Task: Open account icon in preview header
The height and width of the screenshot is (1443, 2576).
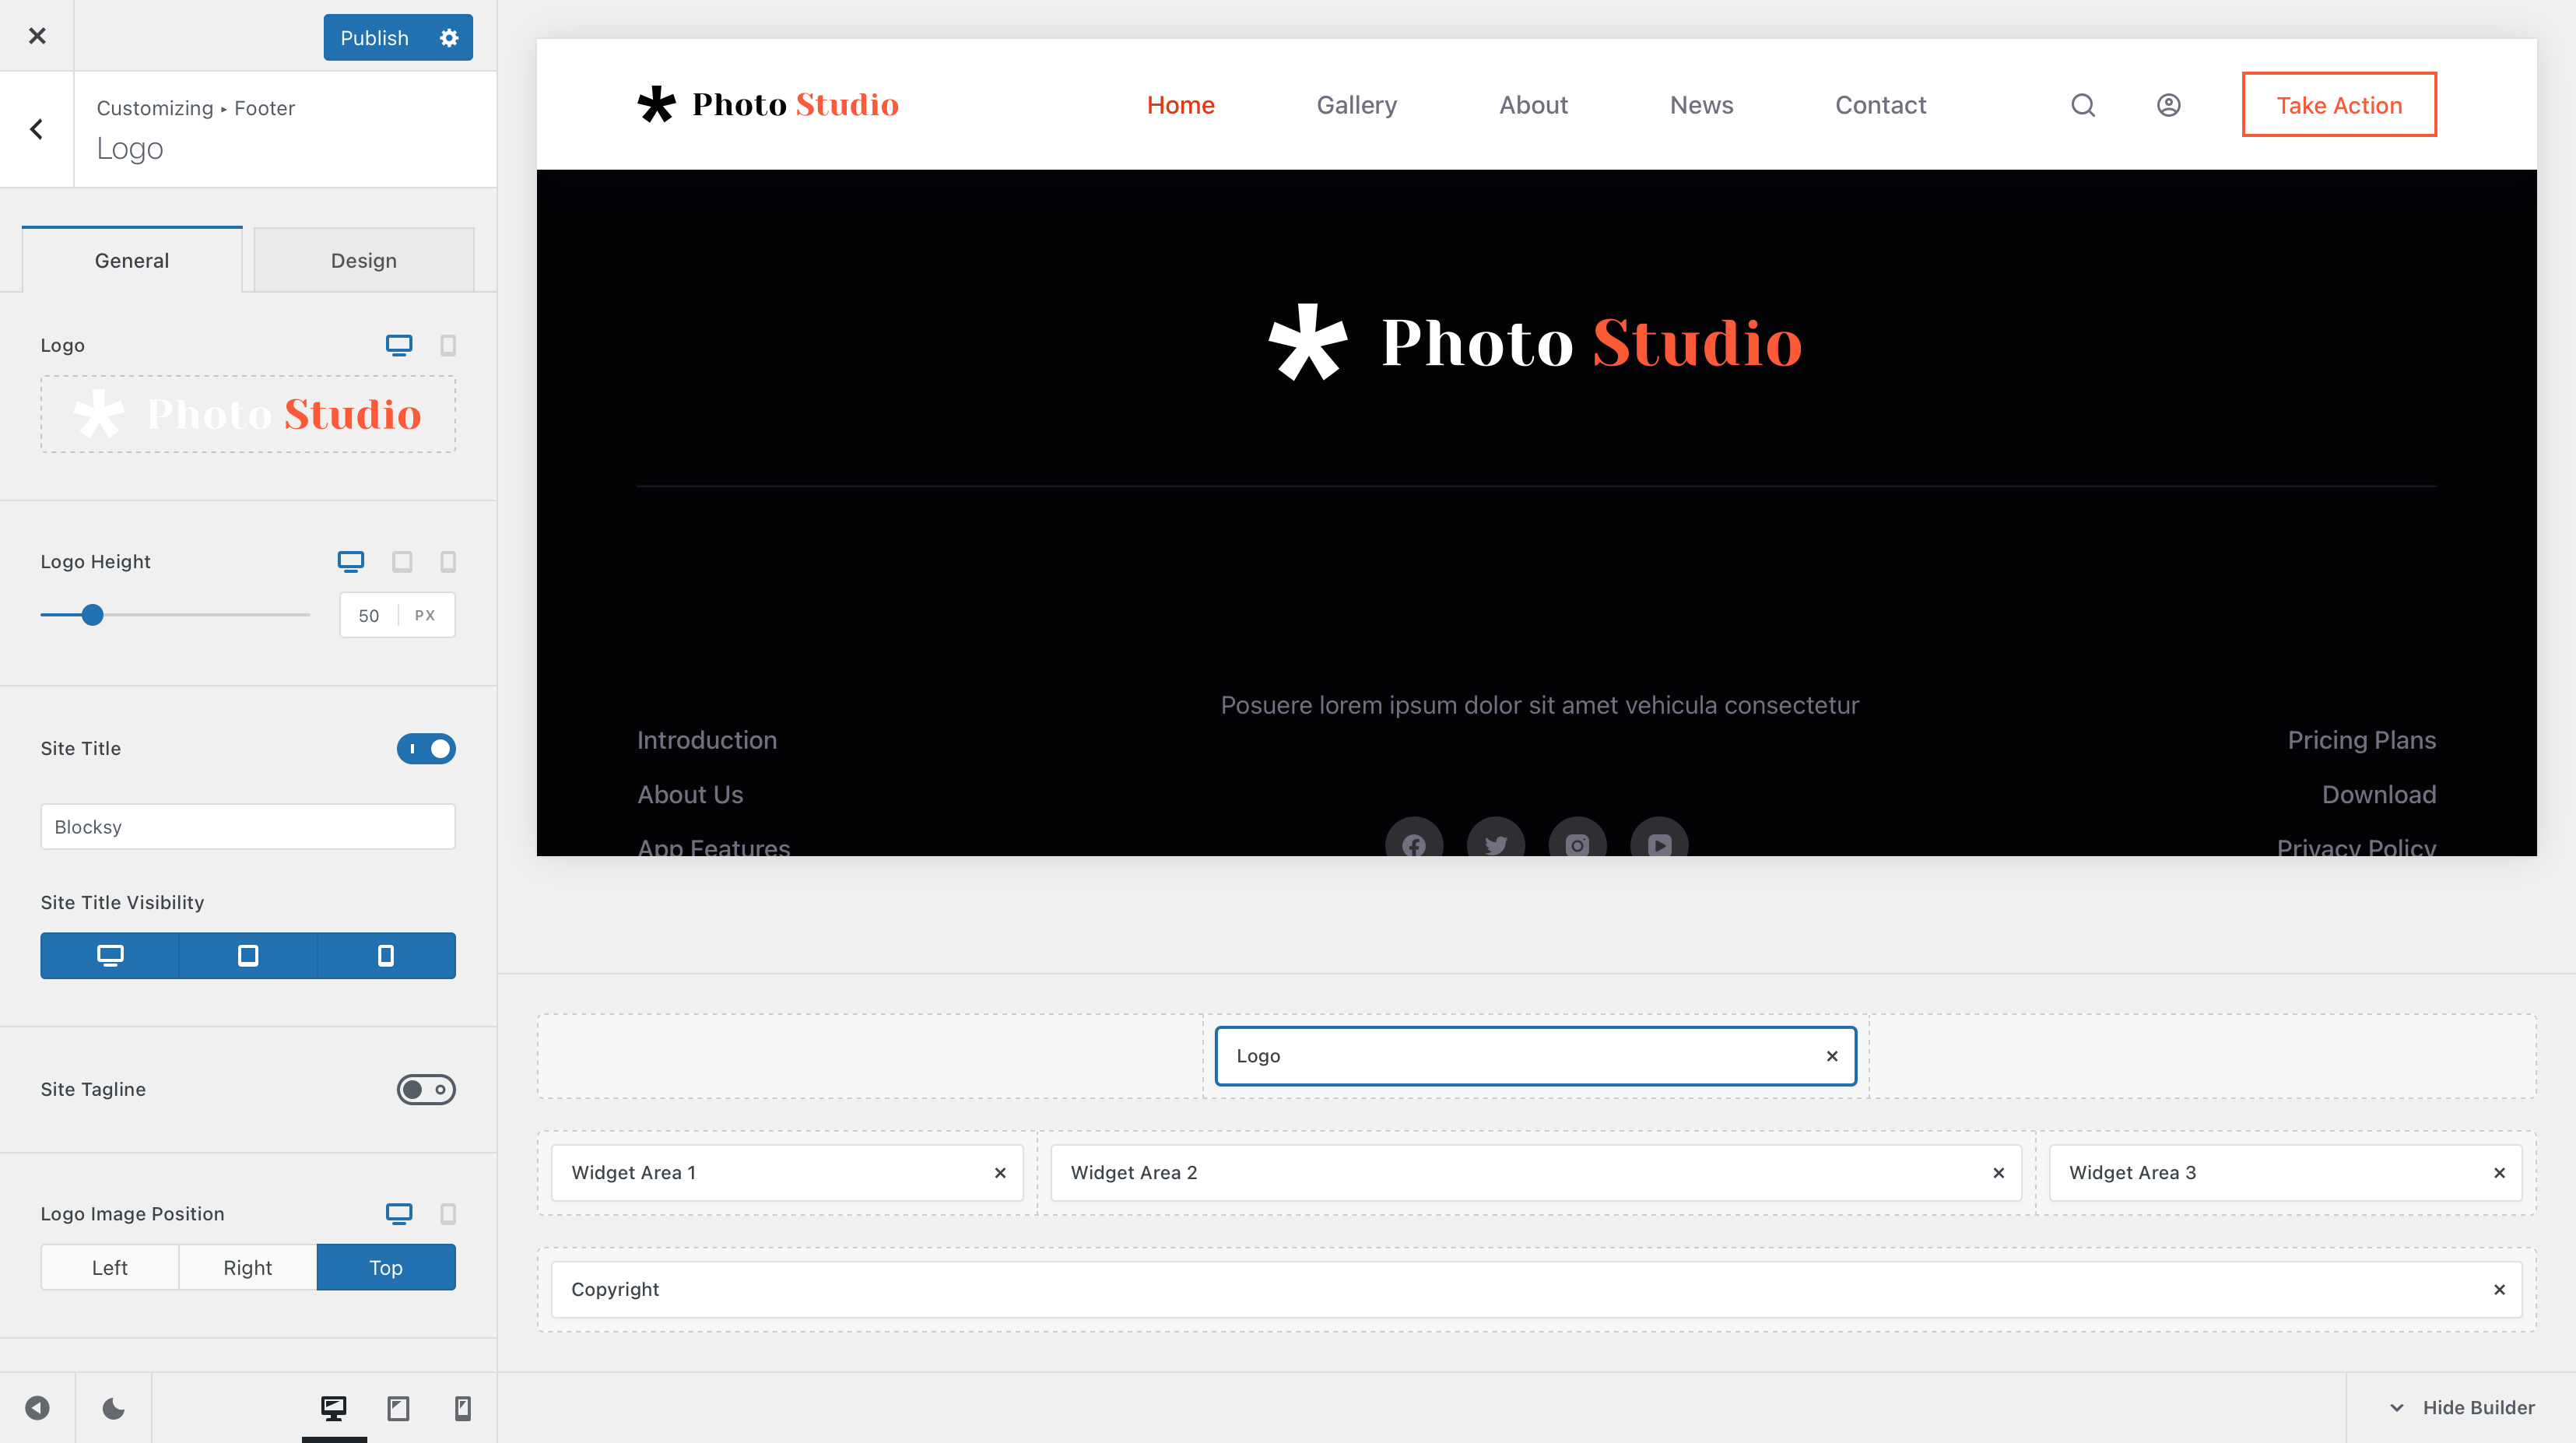Action: pyautogui.click(x=2168, y=105)
